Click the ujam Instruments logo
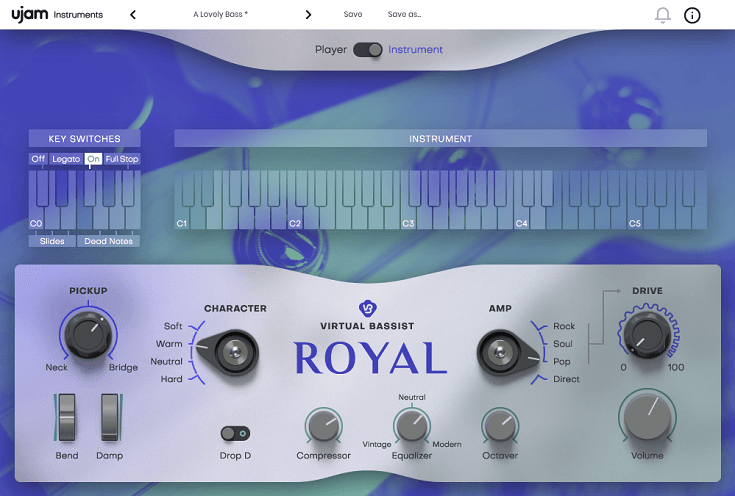The image size is (735, 496). (x=57, y=14)
